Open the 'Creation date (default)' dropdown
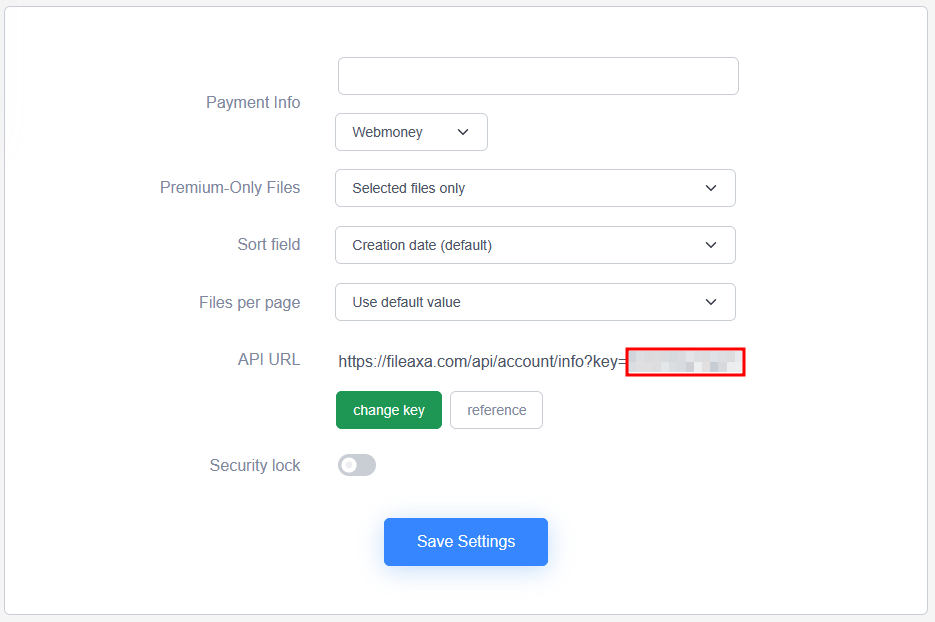The width and height of the screenshot is (935, 622). tap(535, 245)
